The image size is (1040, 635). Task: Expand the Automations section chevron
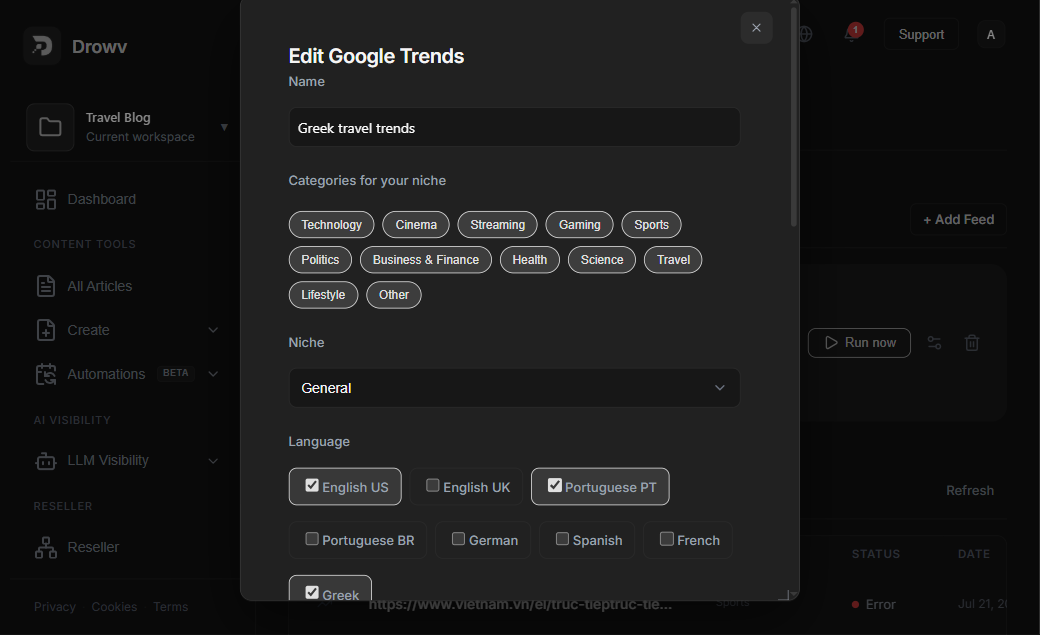click(x=213, y=374)
